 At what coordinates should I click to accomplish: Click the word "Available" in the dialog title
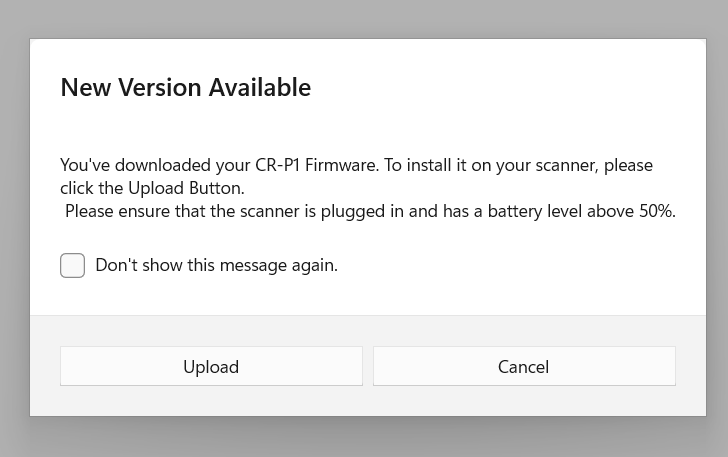point(259,87)
